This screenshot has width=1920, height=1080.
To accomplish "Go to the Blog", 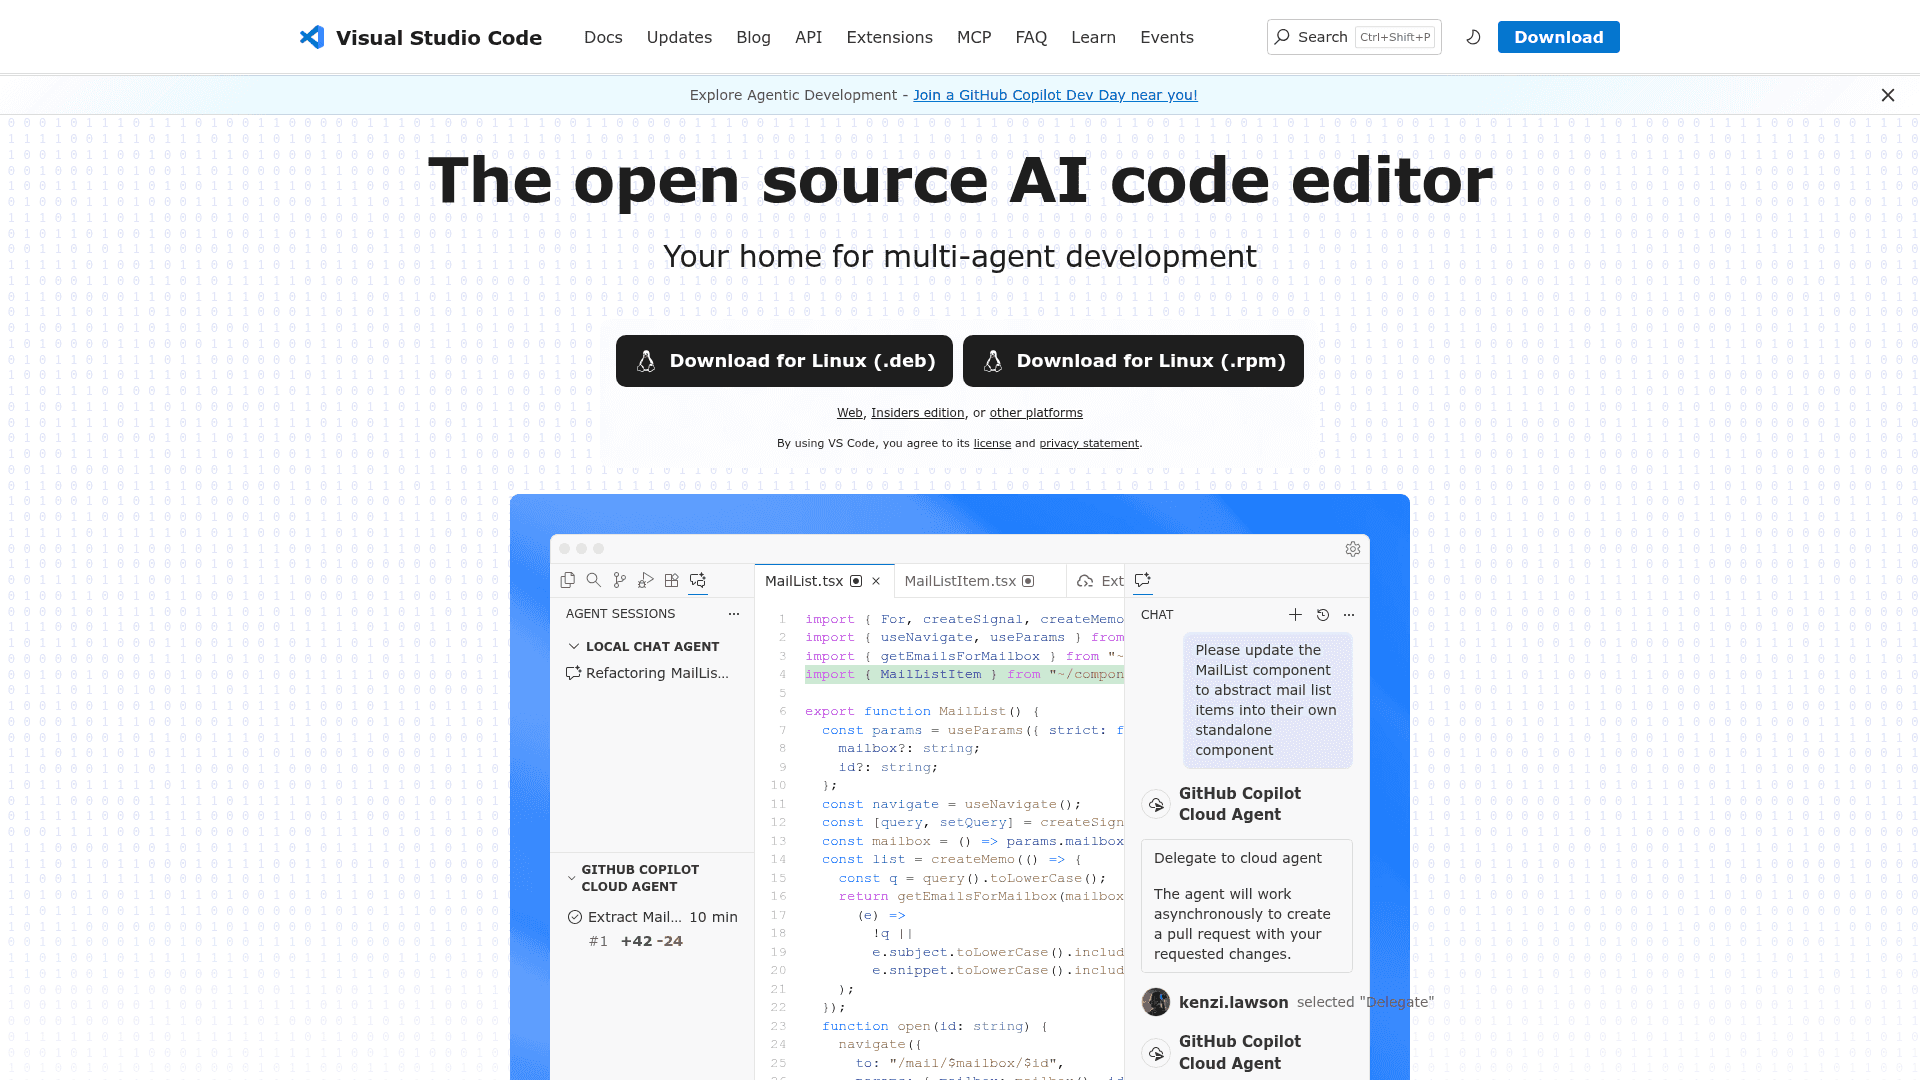I will 753,37.
